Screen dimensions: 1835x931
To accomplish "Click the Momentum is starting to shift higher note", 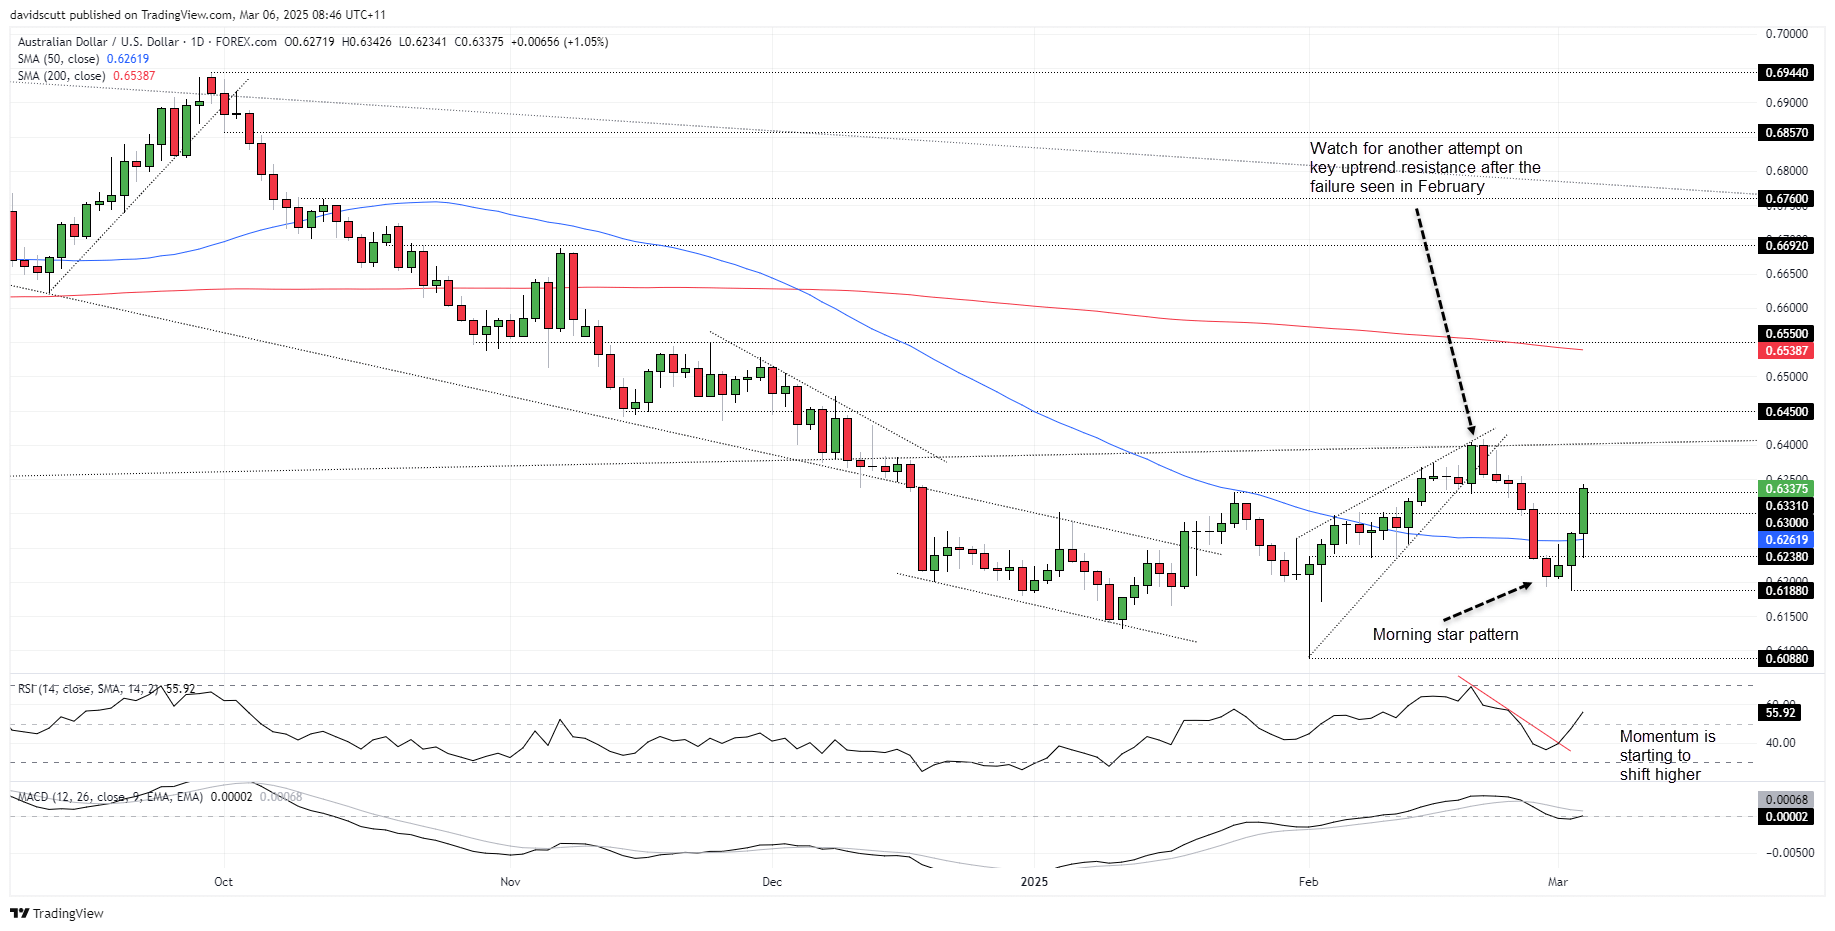I will [1667, 756].
